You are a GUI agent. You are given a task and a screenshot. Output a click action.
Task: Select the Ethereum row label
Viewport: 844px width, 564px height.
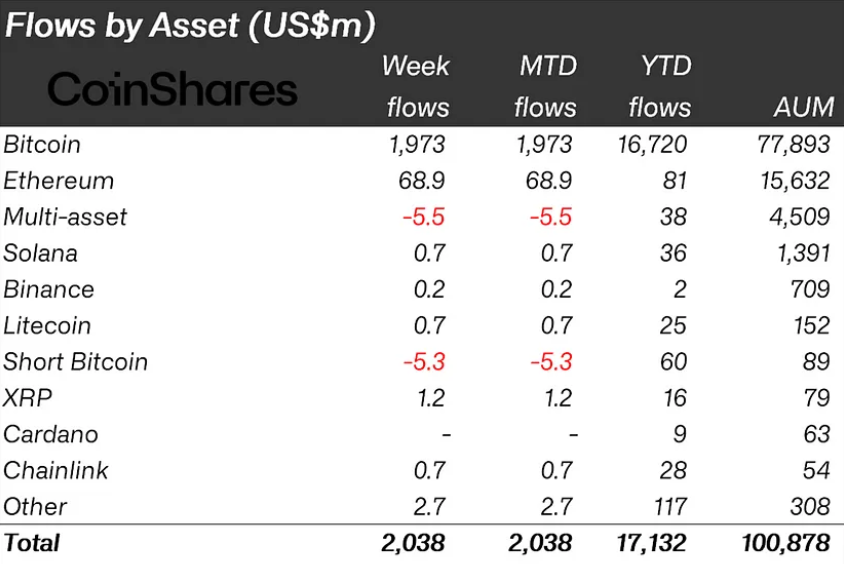point(58,181)
